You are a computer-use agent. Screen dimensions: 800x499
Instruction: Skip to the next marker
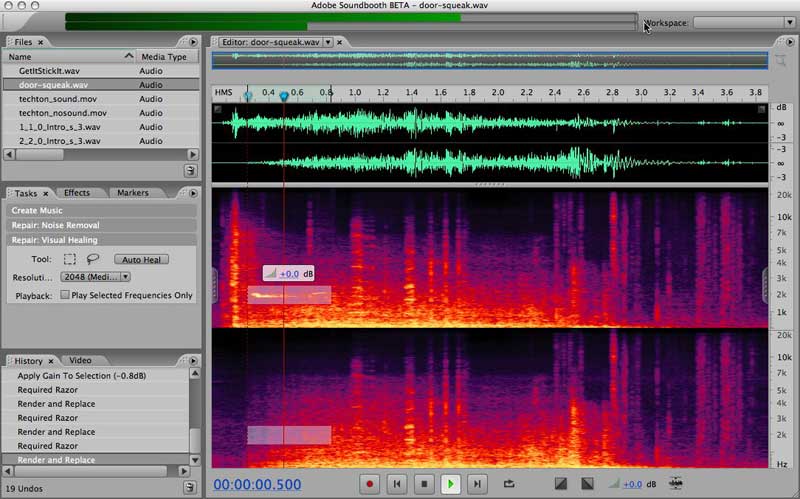pyautogui.click(x=478, y=484)
